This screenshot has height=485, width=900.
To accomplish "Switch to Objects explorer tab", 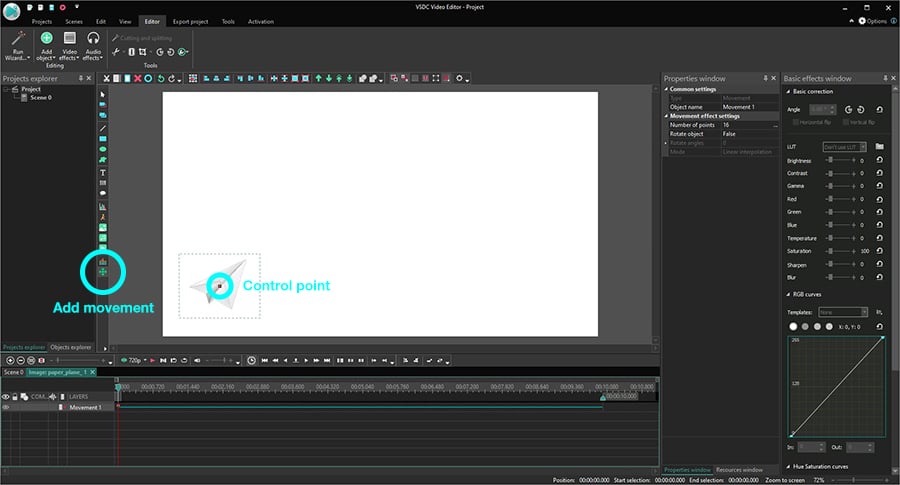I will (71, 347).
